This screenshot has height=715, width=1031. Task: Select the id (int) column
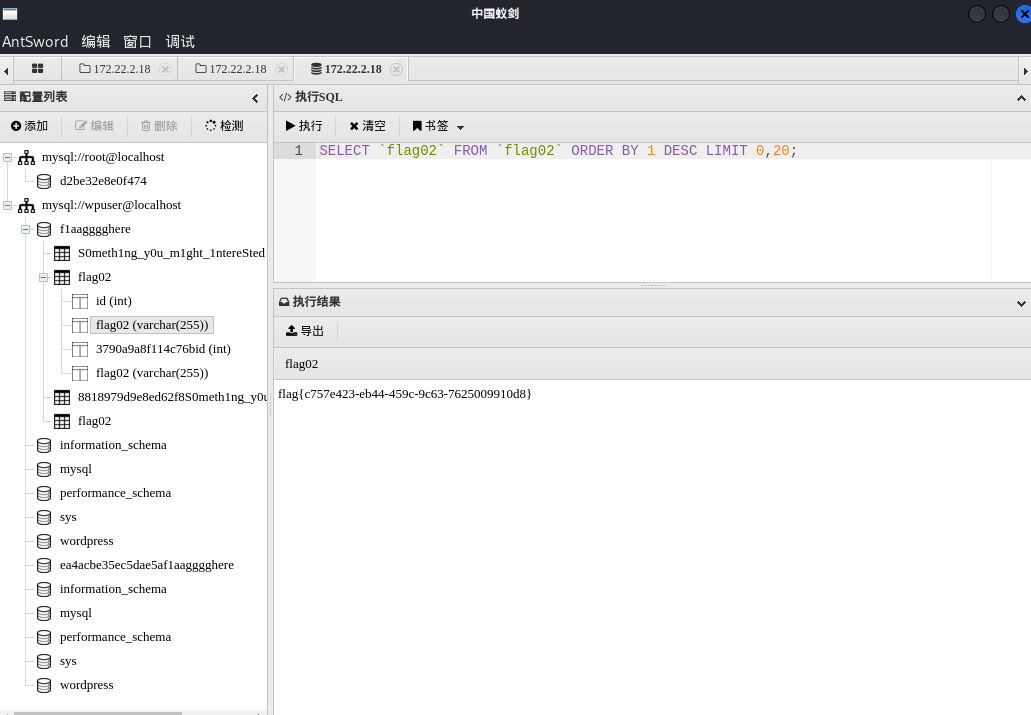114,301
